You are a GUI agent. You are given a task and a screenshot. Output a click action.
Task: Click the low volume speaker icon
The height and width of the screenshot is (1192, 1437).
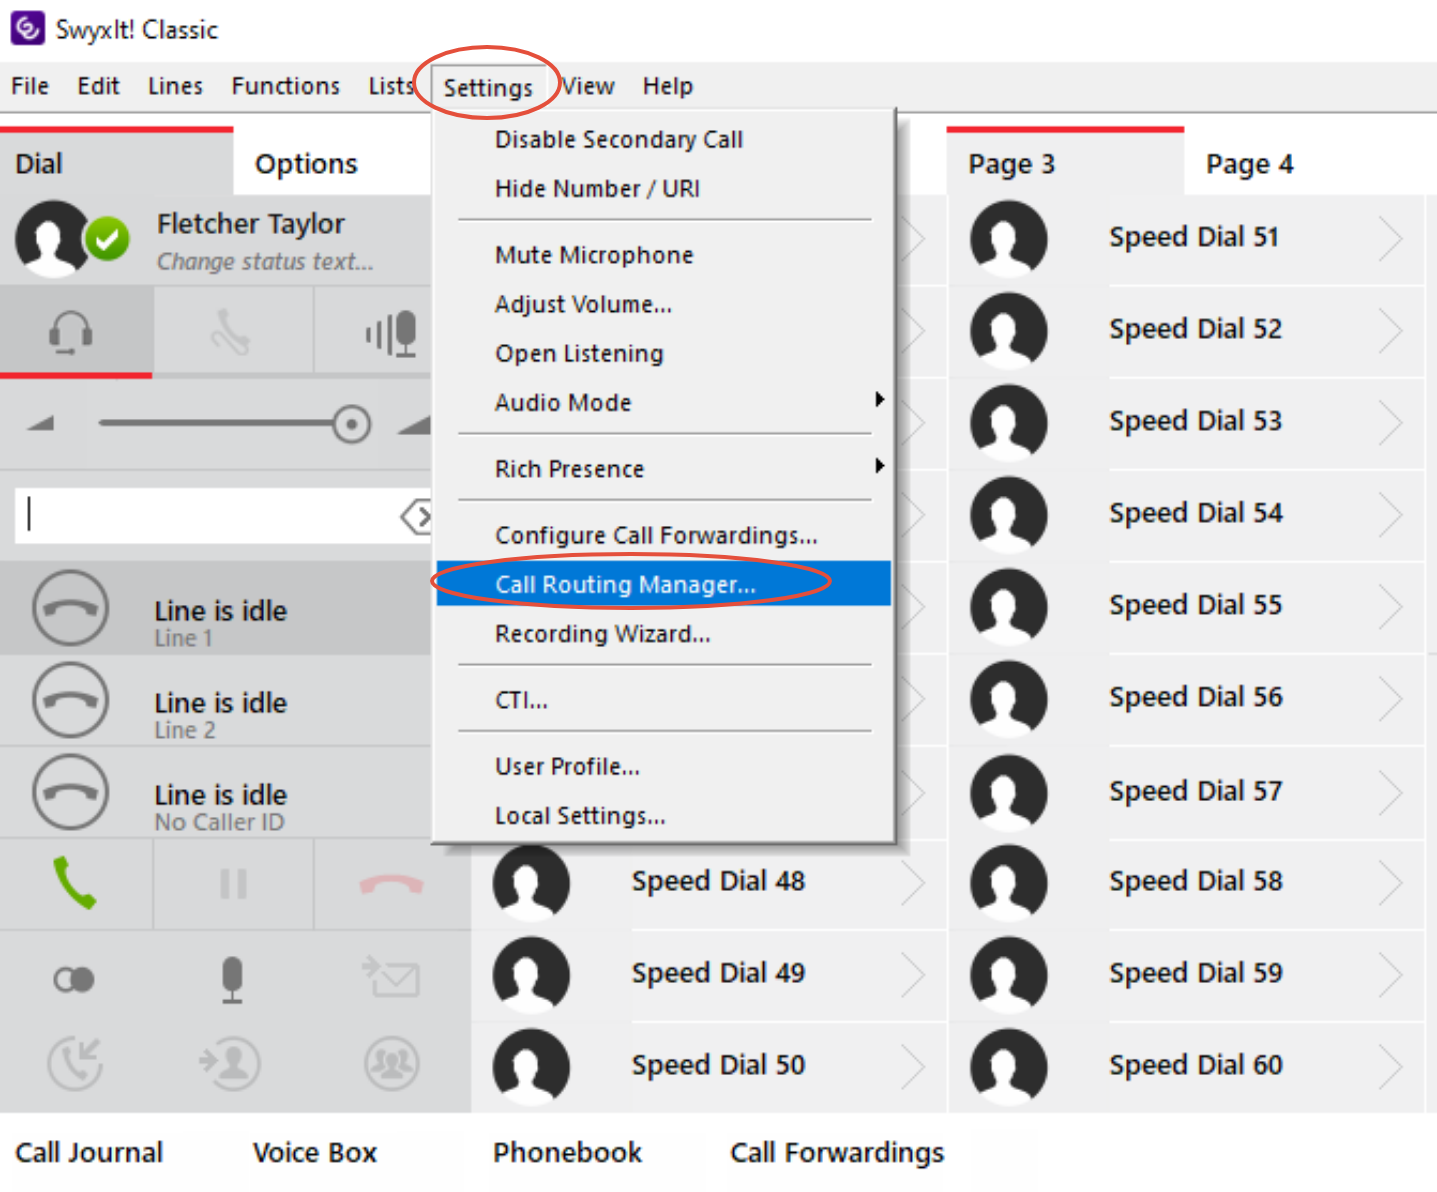(40, 424)
